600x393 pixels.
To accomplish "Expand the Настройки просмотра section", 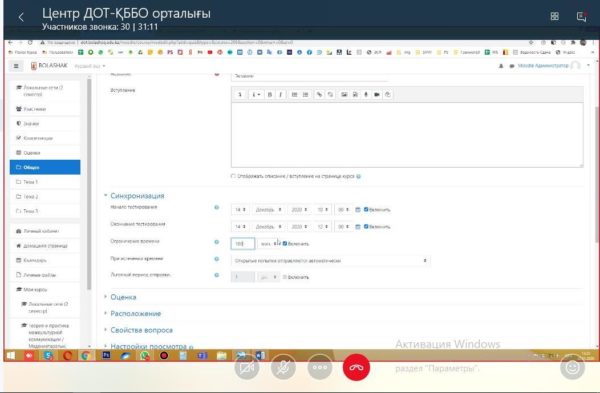I will [148, 346].
